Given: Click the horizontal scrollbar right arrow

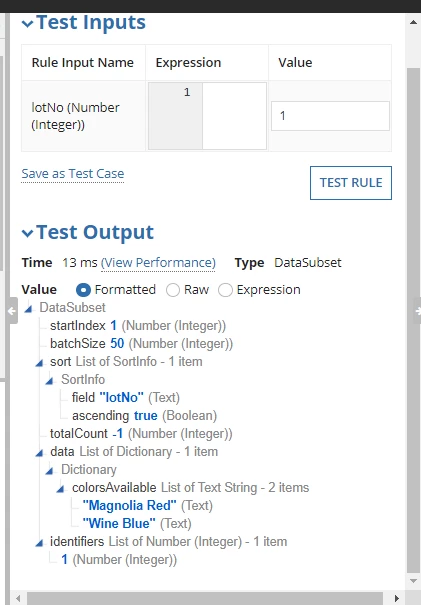Looking at the screenshot, I should 397,598.
